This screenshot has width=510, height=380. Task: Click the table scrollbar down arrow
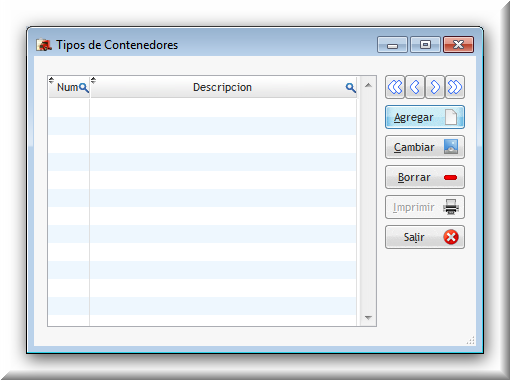point(368,317)
